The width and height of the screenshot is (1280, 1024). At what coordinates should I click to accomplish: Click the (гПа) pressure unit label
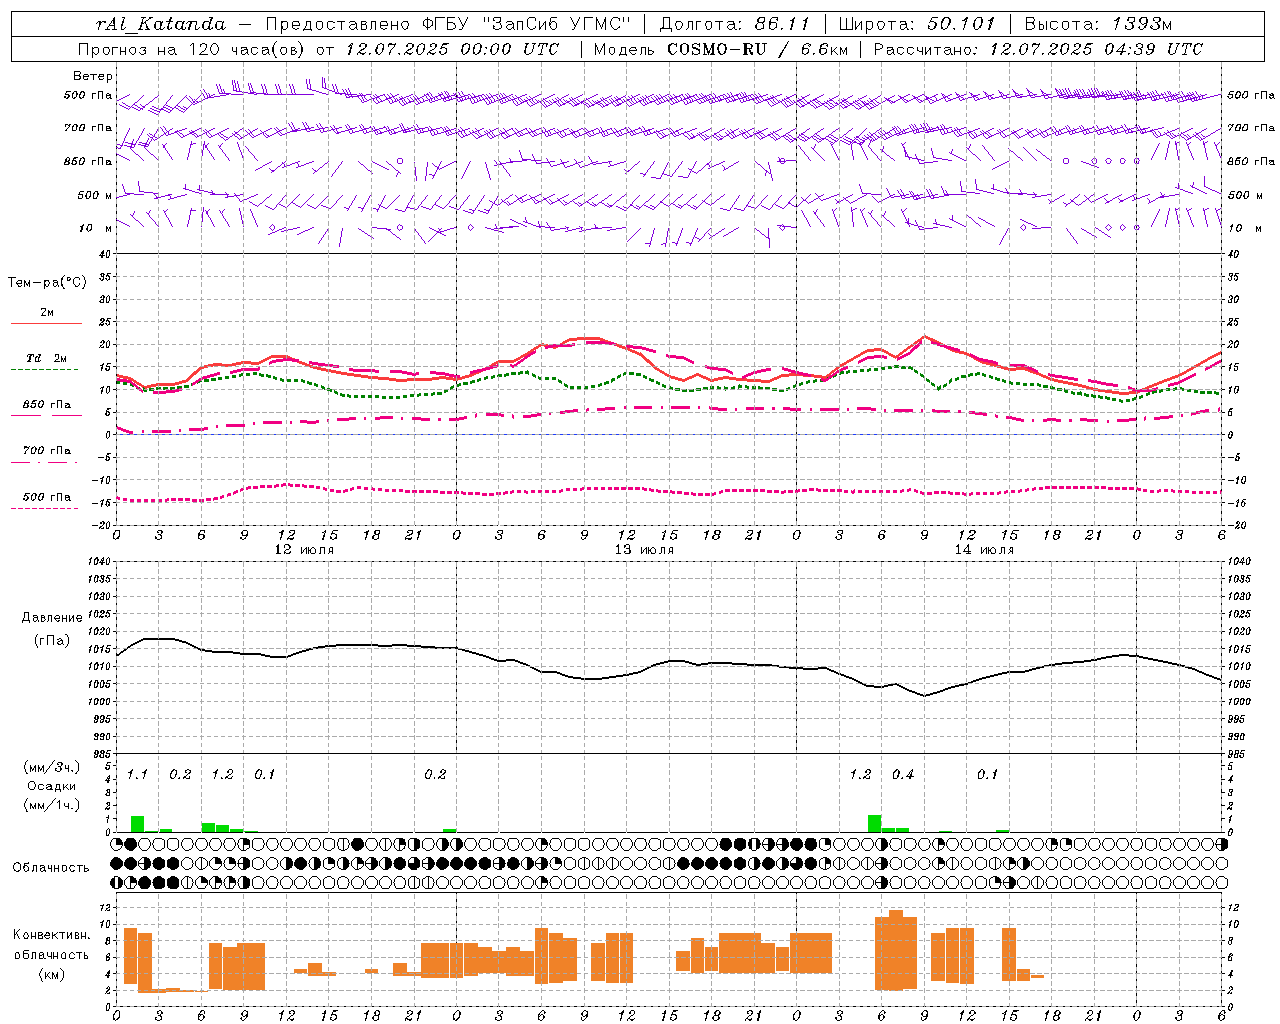pos(52,640)
